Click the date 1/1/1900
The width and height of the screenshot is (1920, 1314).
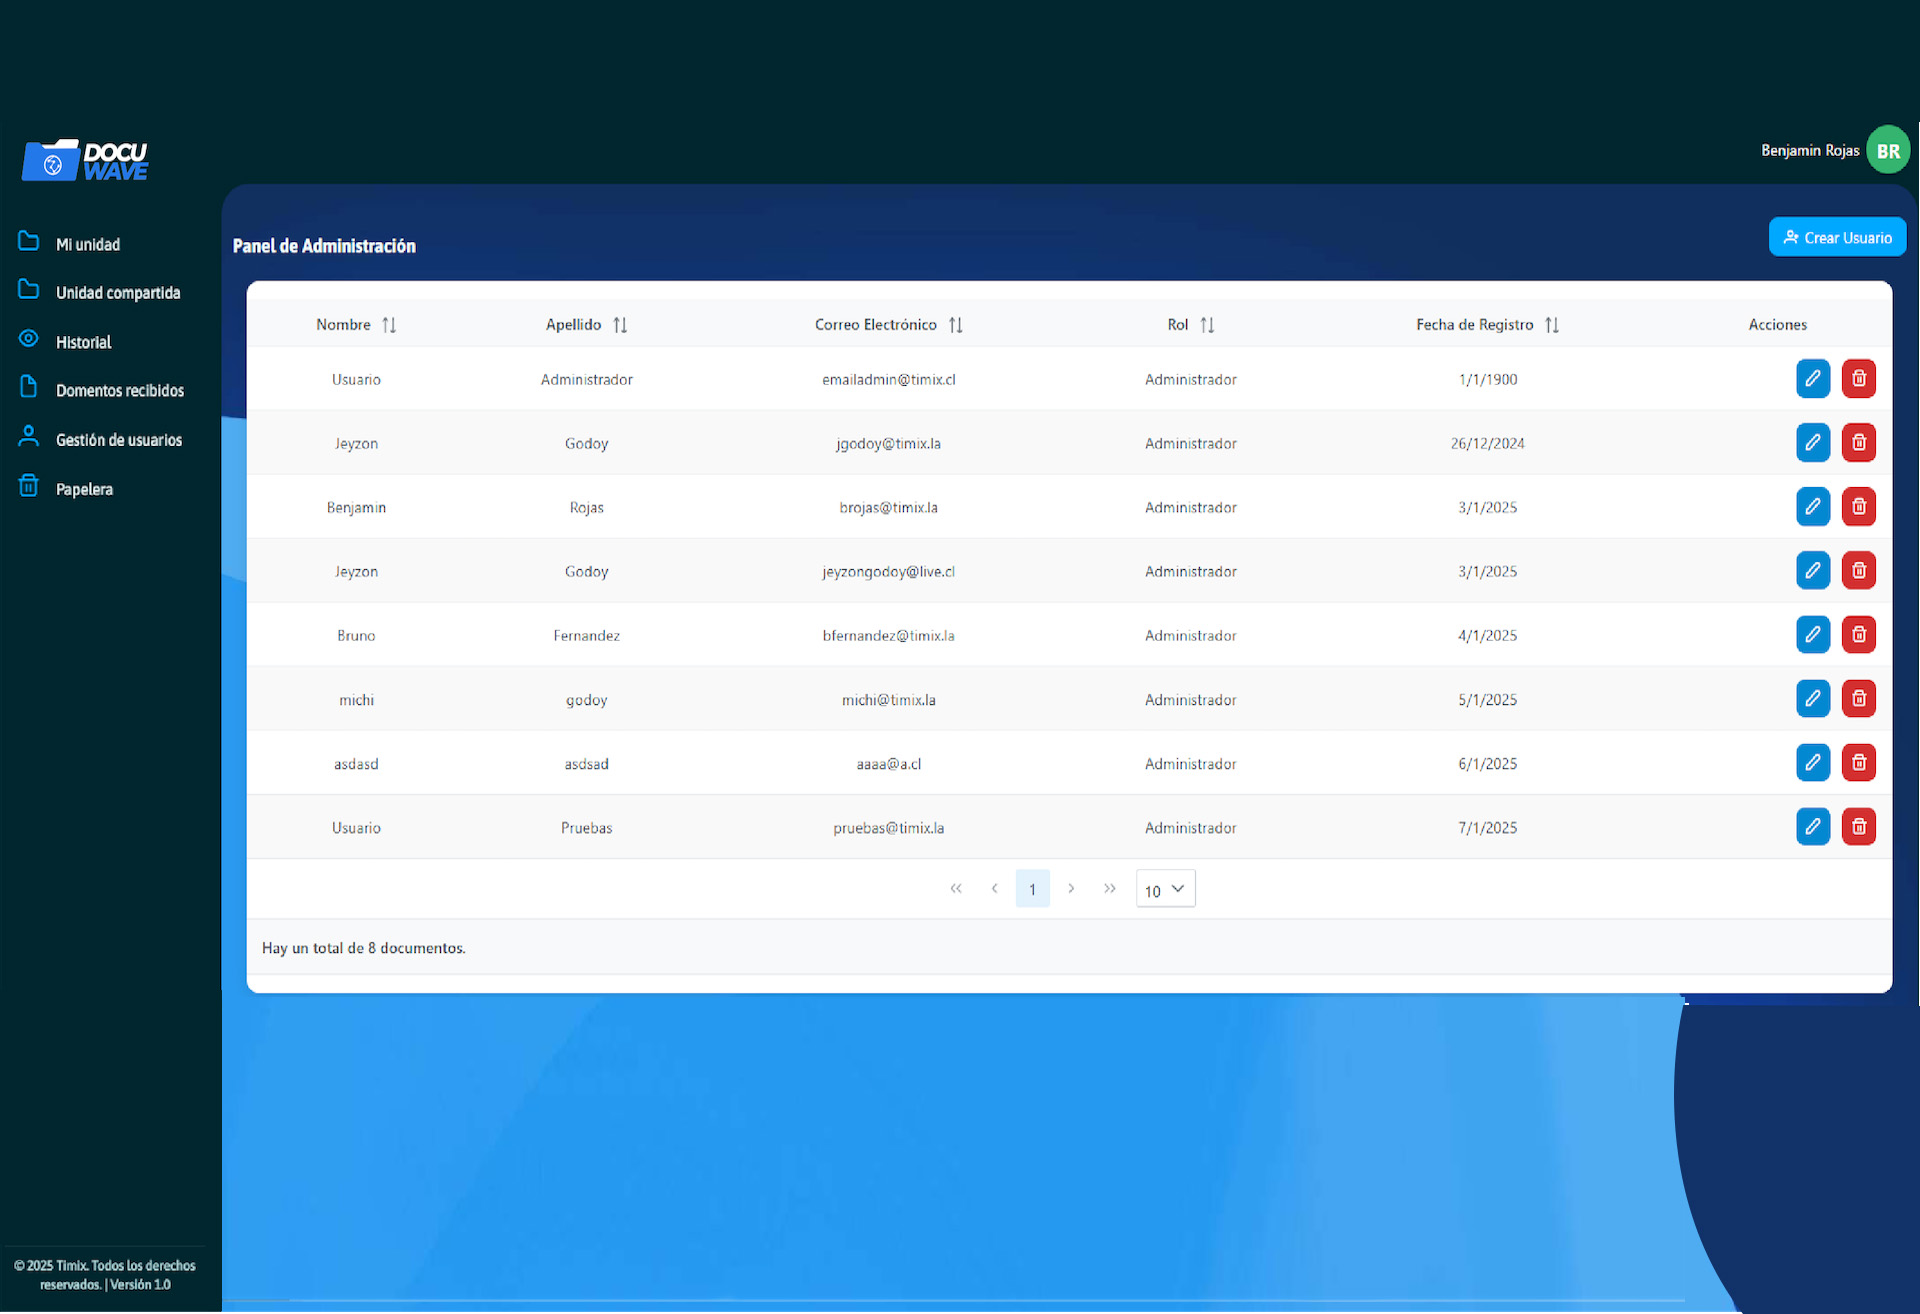(1487, 380)
